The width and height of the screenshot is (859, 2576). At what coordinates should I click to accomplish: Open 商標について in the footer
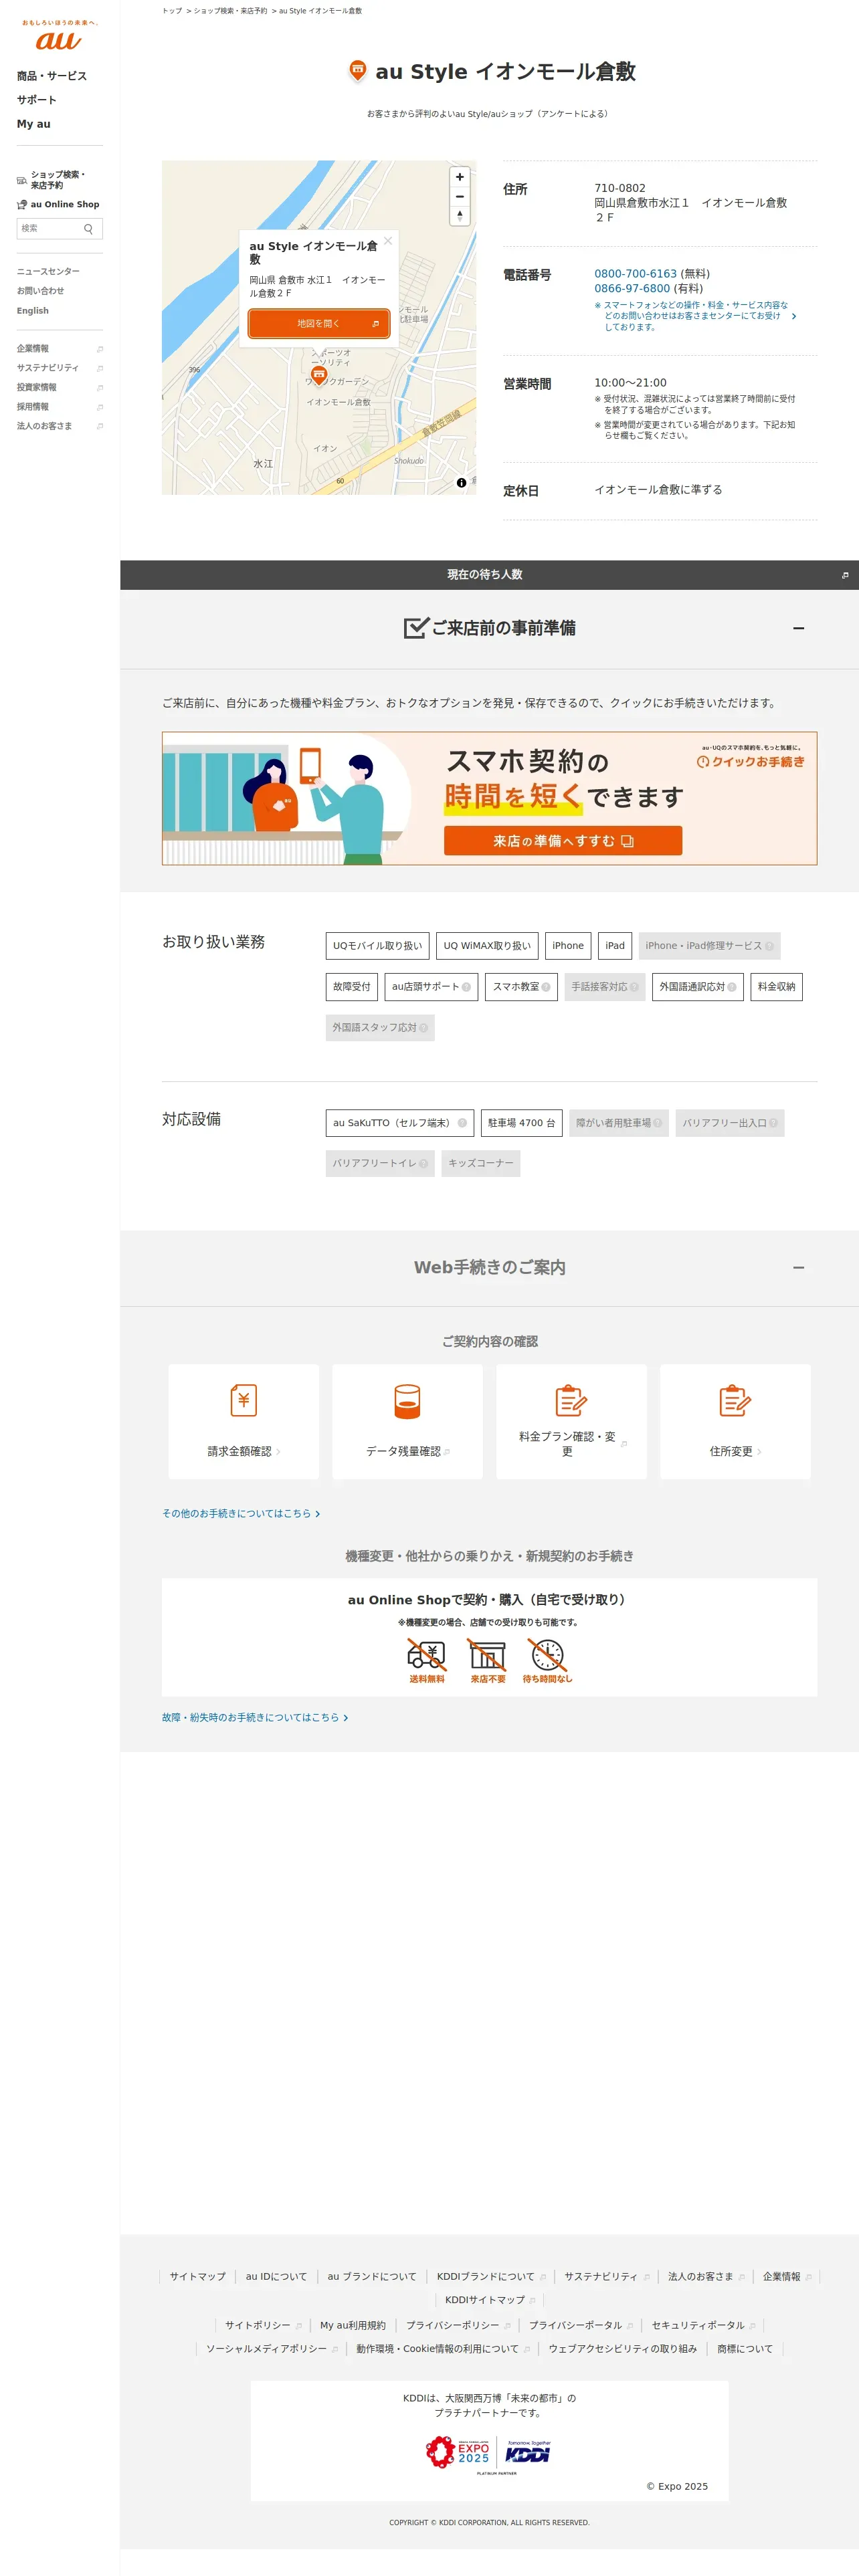point(745,2349)
